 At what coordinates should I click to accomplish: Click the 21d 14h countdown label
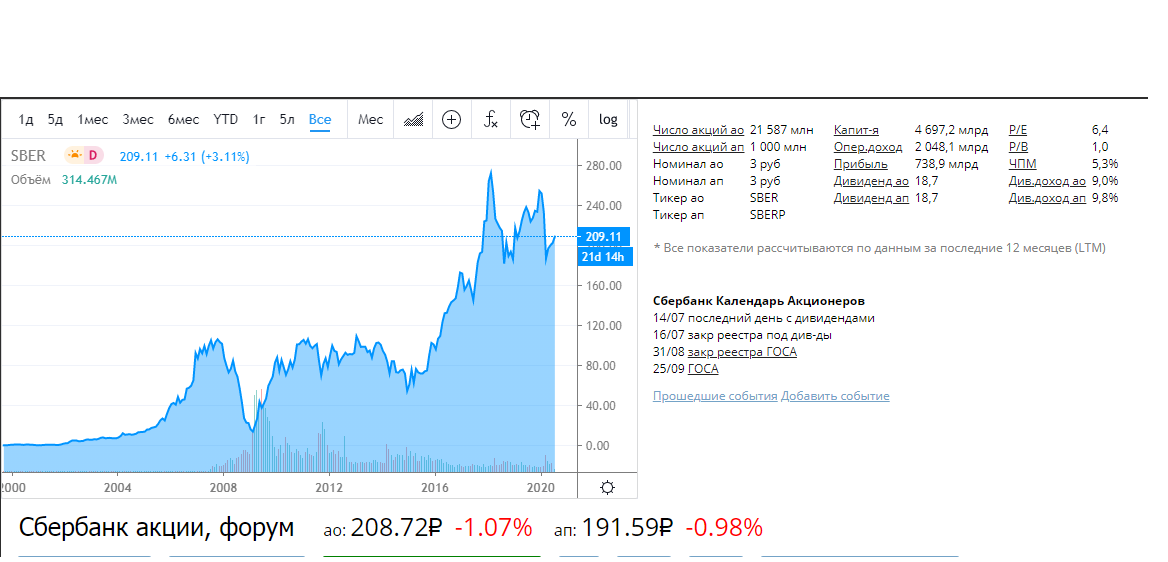pyautogui.click(x=604, y=257)
